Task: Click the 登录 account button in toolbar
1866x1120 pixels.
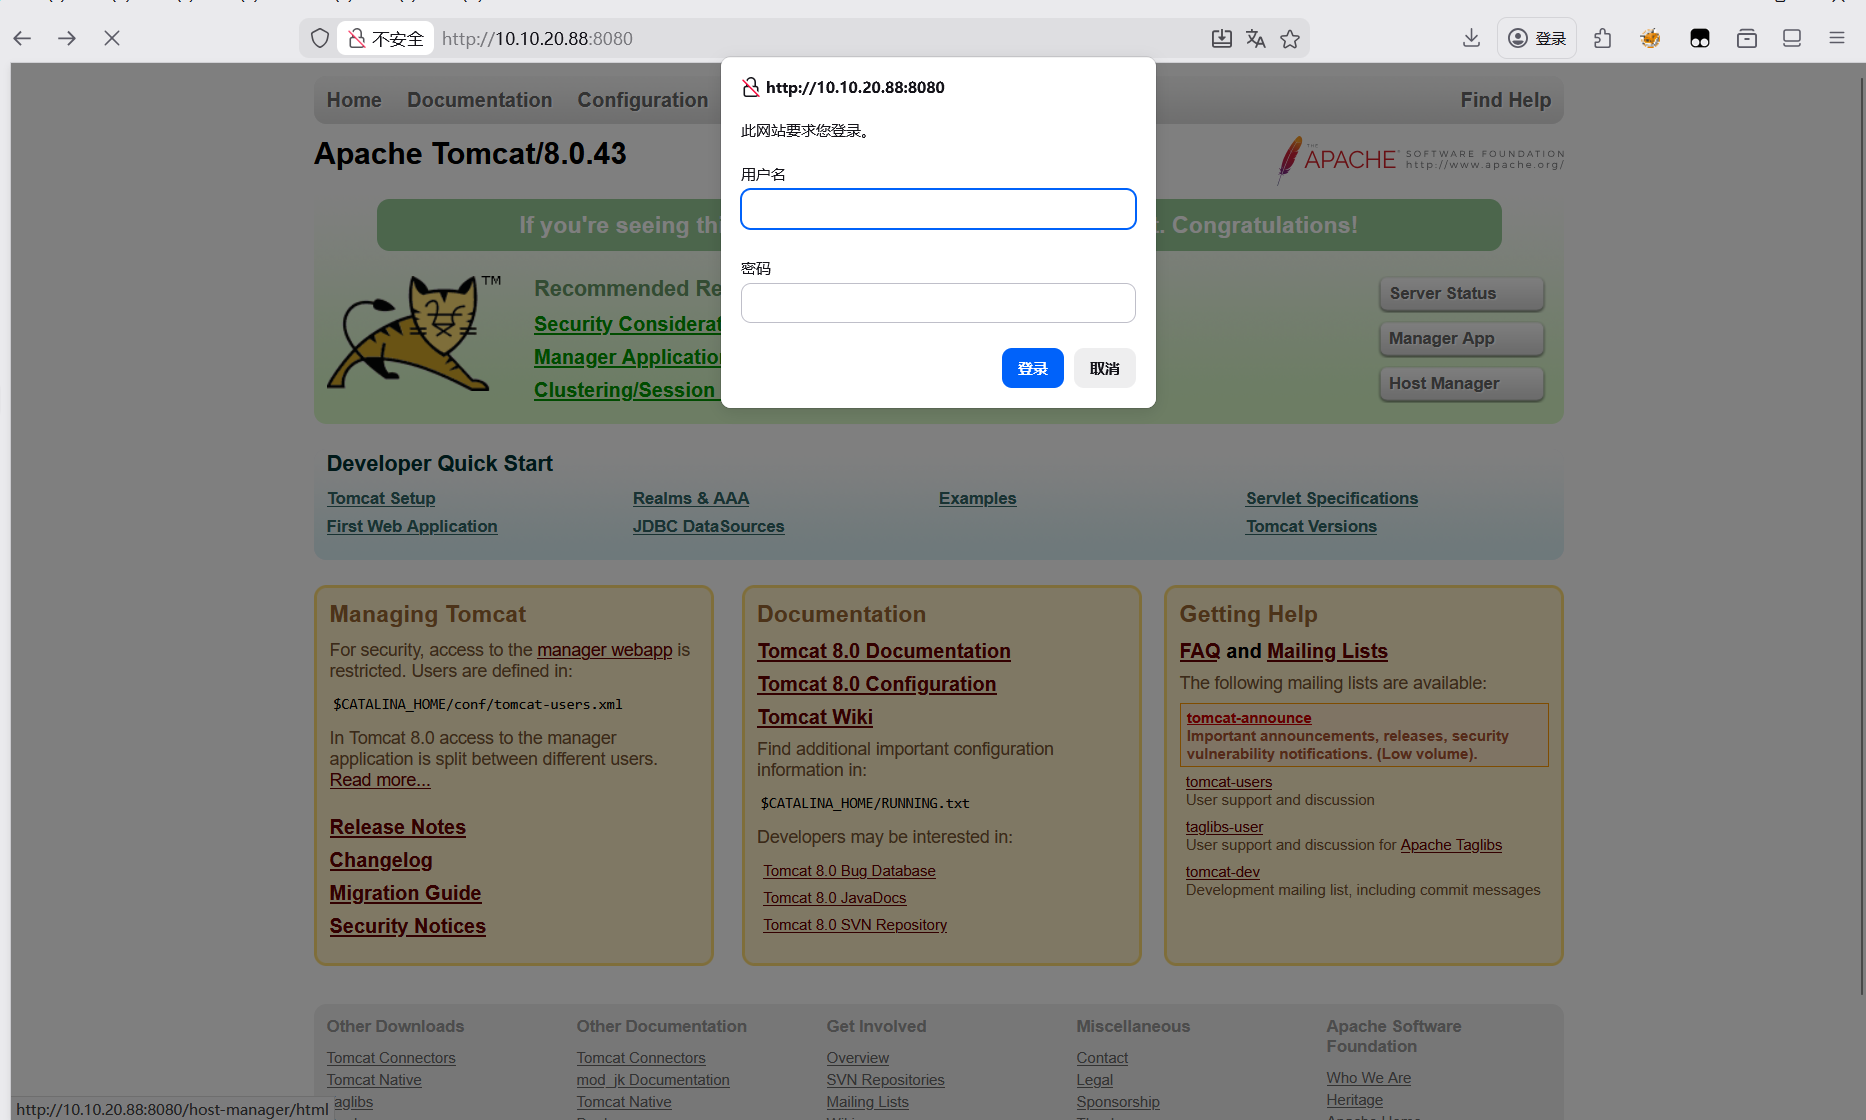Action: pos(1537,38)
